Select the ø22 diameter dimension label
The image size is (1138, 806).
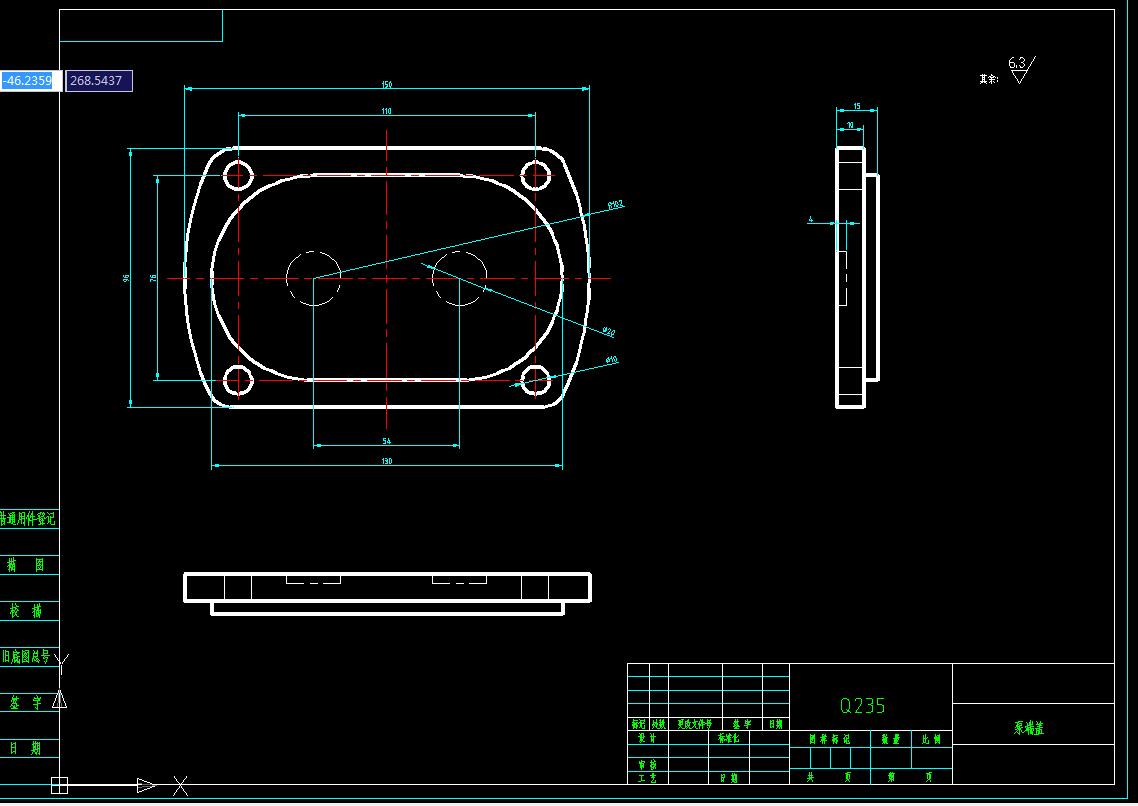[608, 332]
